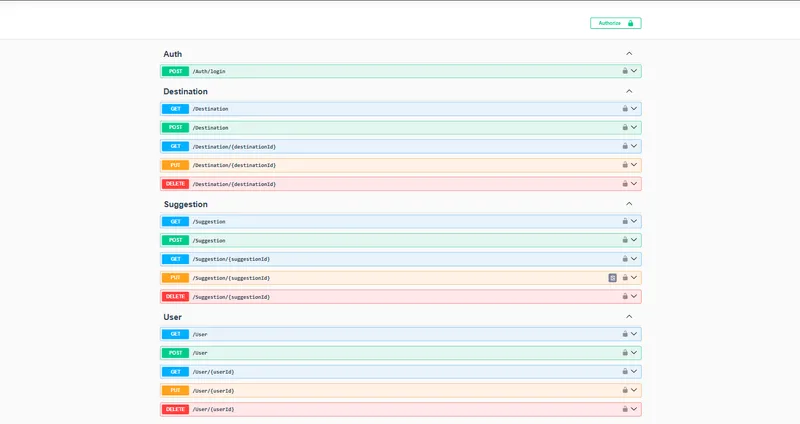Expand PUT /User/{userId} using its arrow
The width and height of the screenshot is (800, 424).
[x=634, y=390]
